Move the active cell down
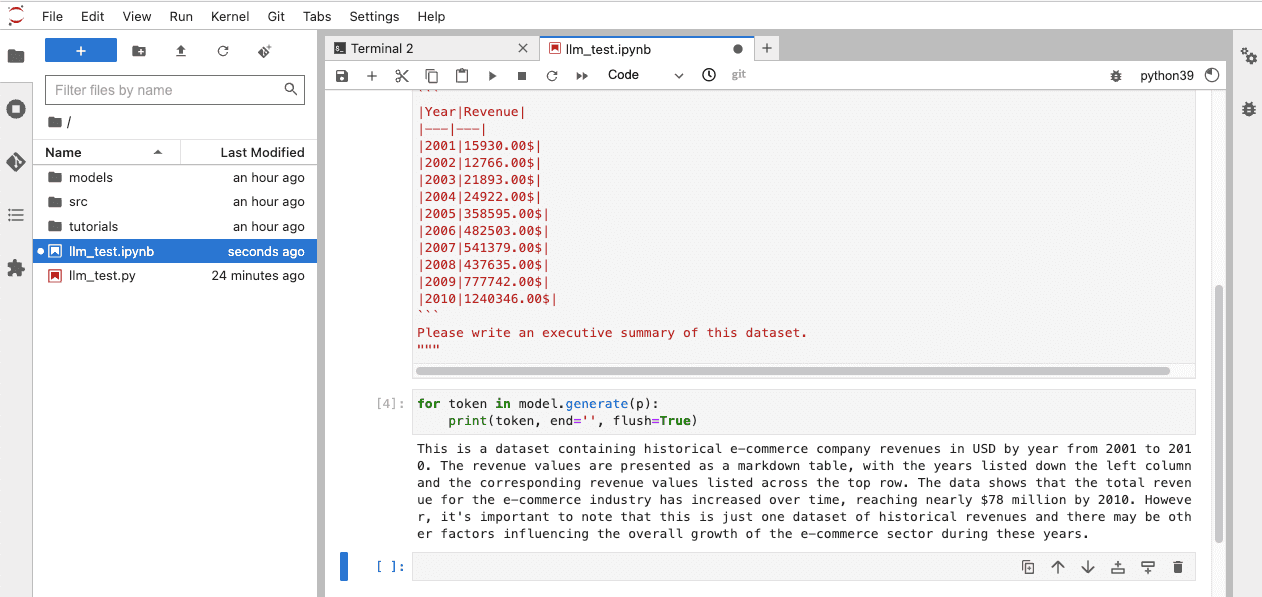 tap(1088, 567)
